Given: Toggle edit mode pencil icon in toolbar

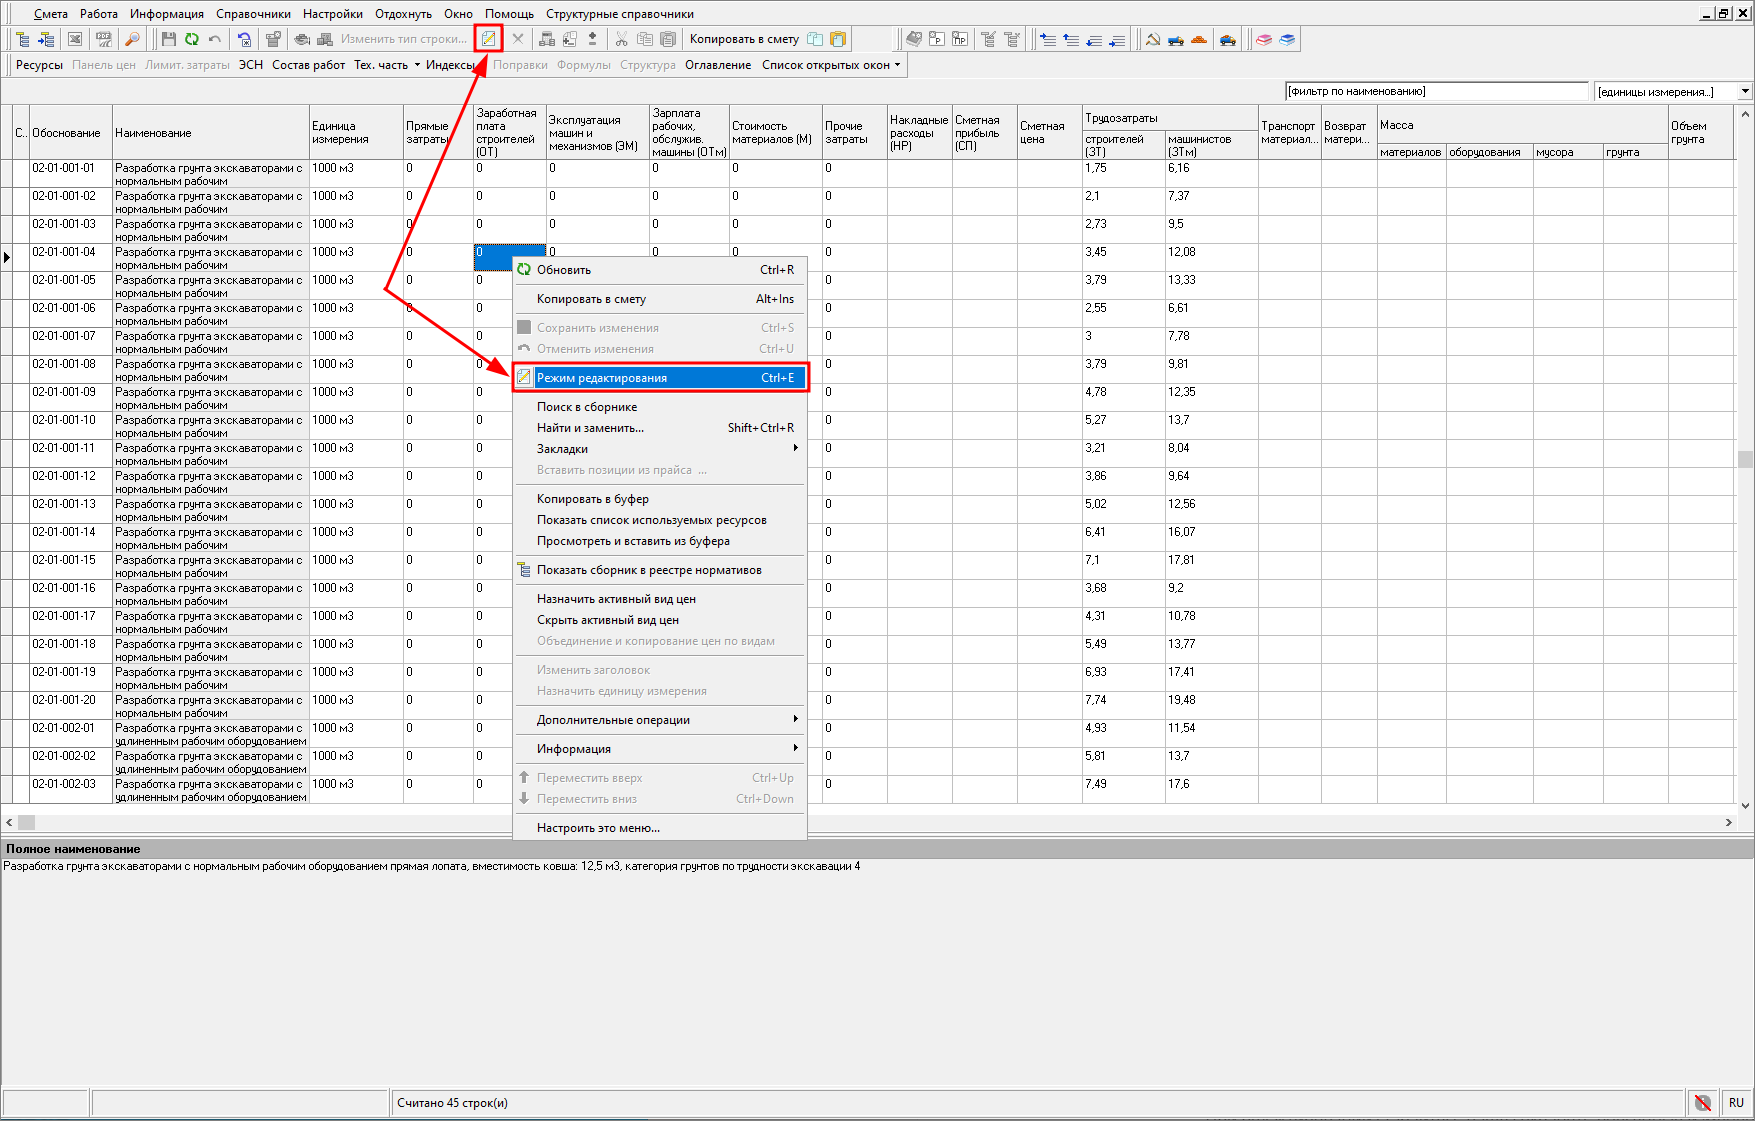Looking at the screenshot, I should pyautogui.click(x=488, y=39).
